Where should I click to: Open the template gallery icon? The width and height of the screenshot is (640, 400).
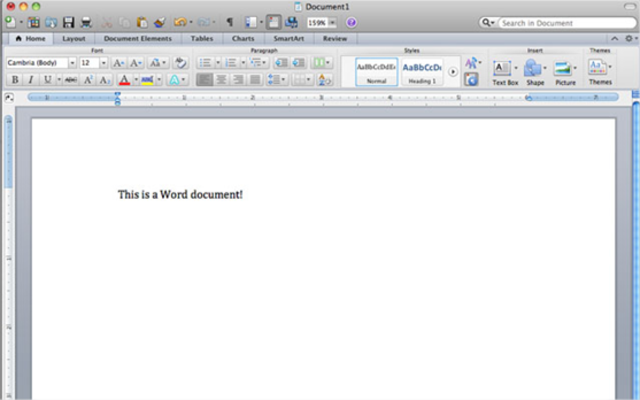[x=33, y=22]
